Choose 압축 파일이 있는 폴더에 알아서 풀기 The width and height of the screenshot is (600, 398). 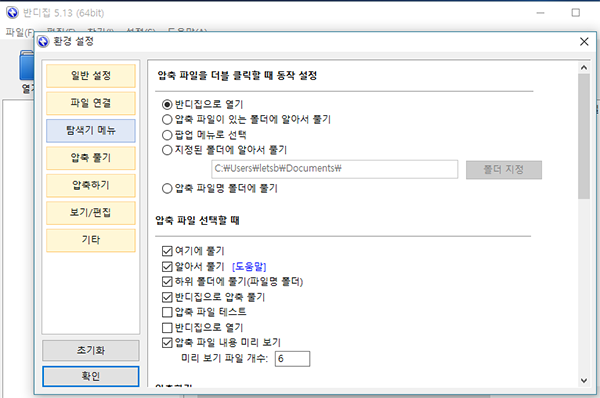point(167,119)
